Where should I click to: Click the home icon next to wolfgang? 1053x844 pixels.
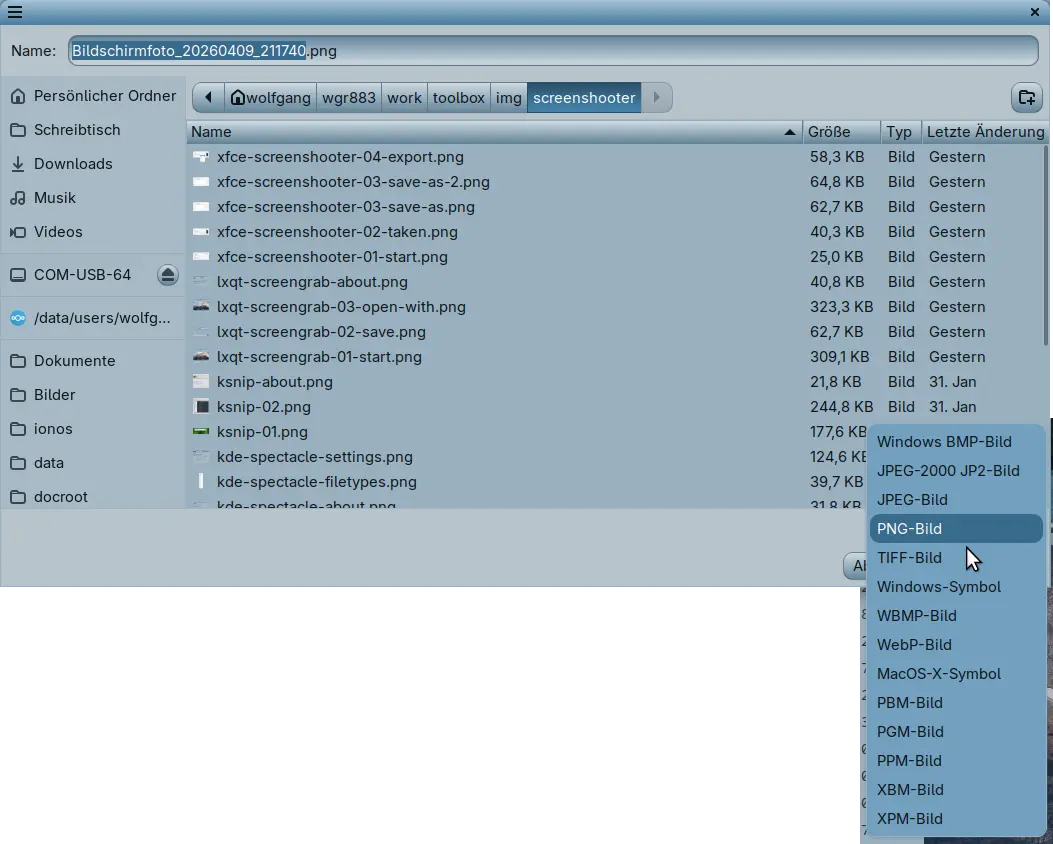click(x=237, y=97)
